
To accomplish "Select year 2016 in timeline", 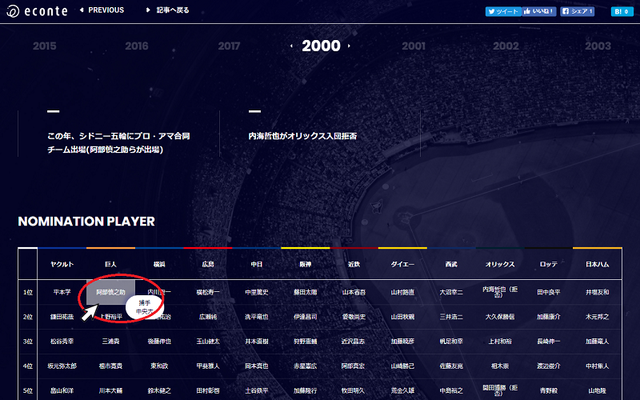I will [137, 46].
